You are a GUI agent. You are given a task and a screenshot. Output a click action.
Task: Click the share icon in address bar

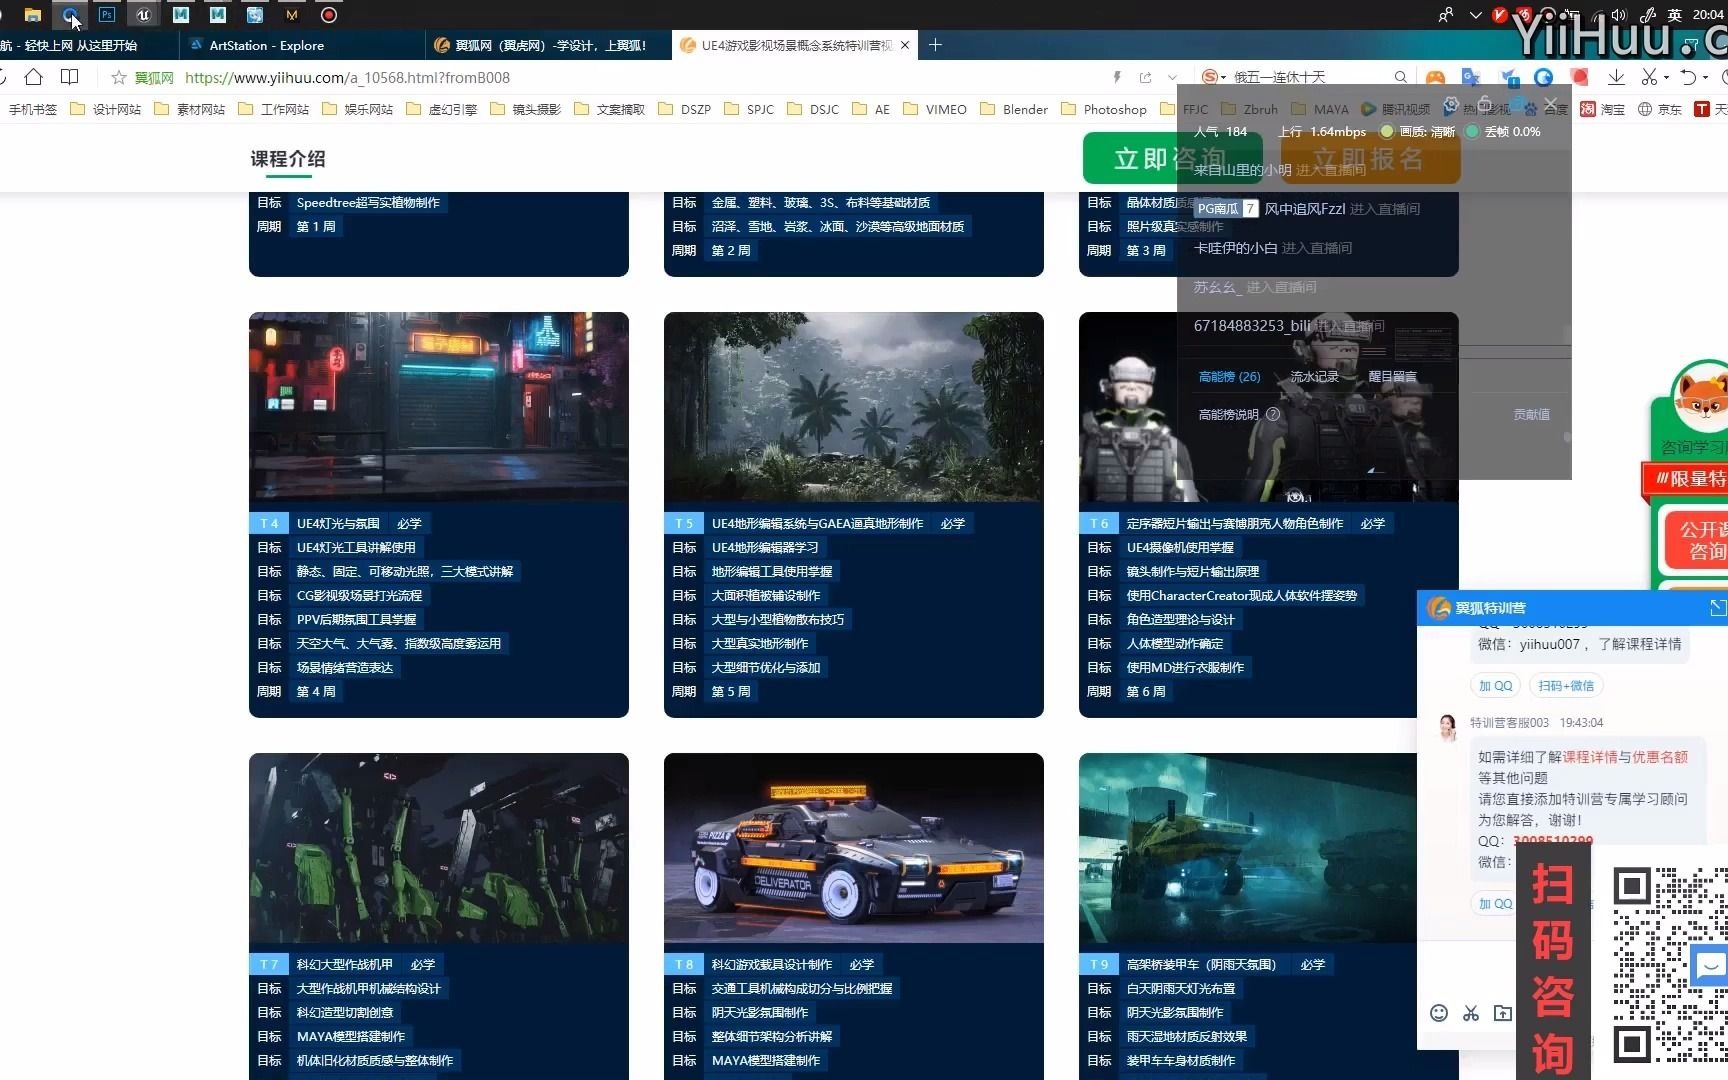(x=1145, y=77)
